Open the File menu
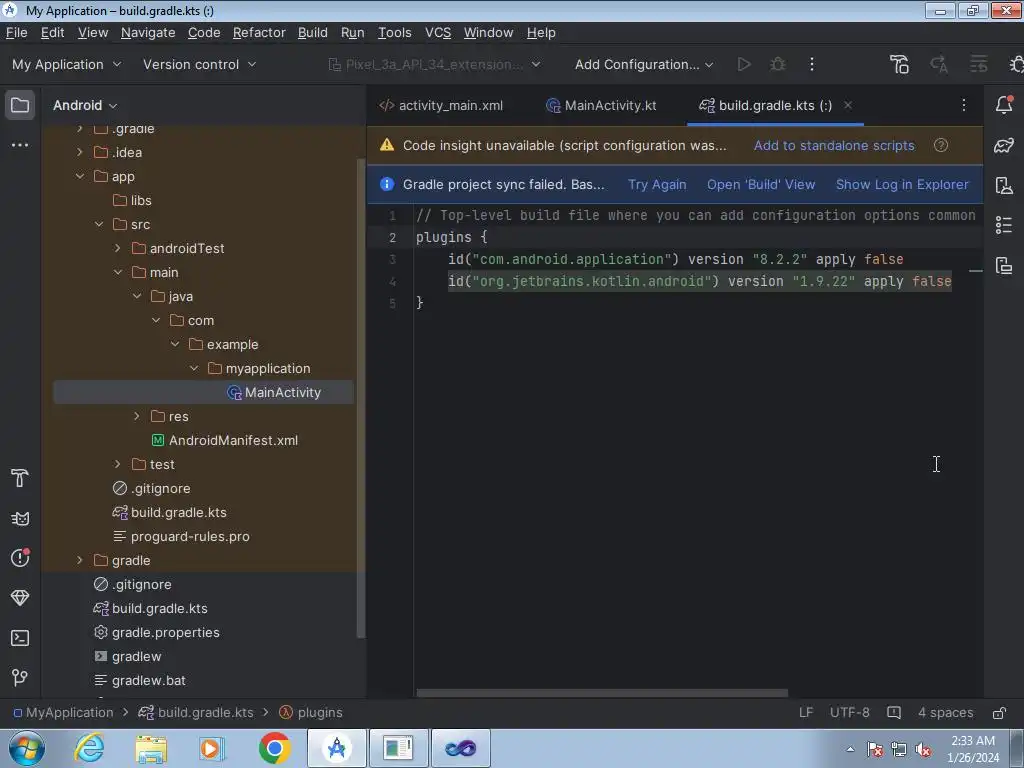Image resolution: width=1024 pixels, height=768 pixels. (16, 33)
